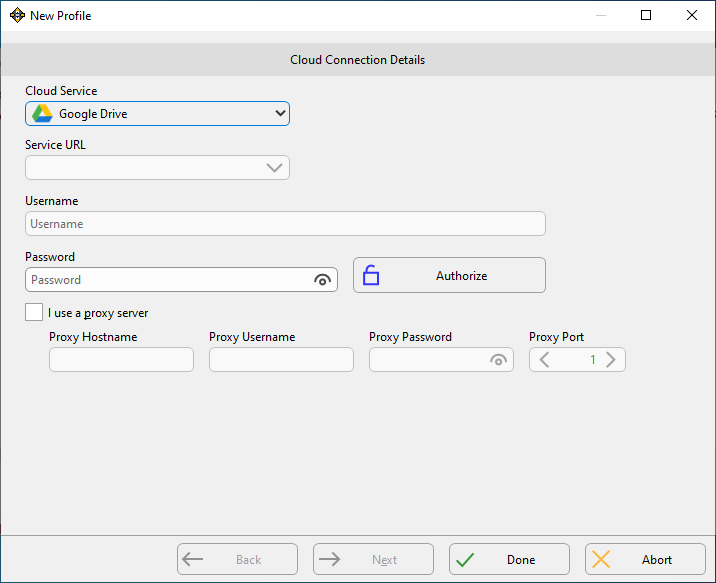Select the Proxy Hostname text box
716x583 pixels.
coord(121,360)
